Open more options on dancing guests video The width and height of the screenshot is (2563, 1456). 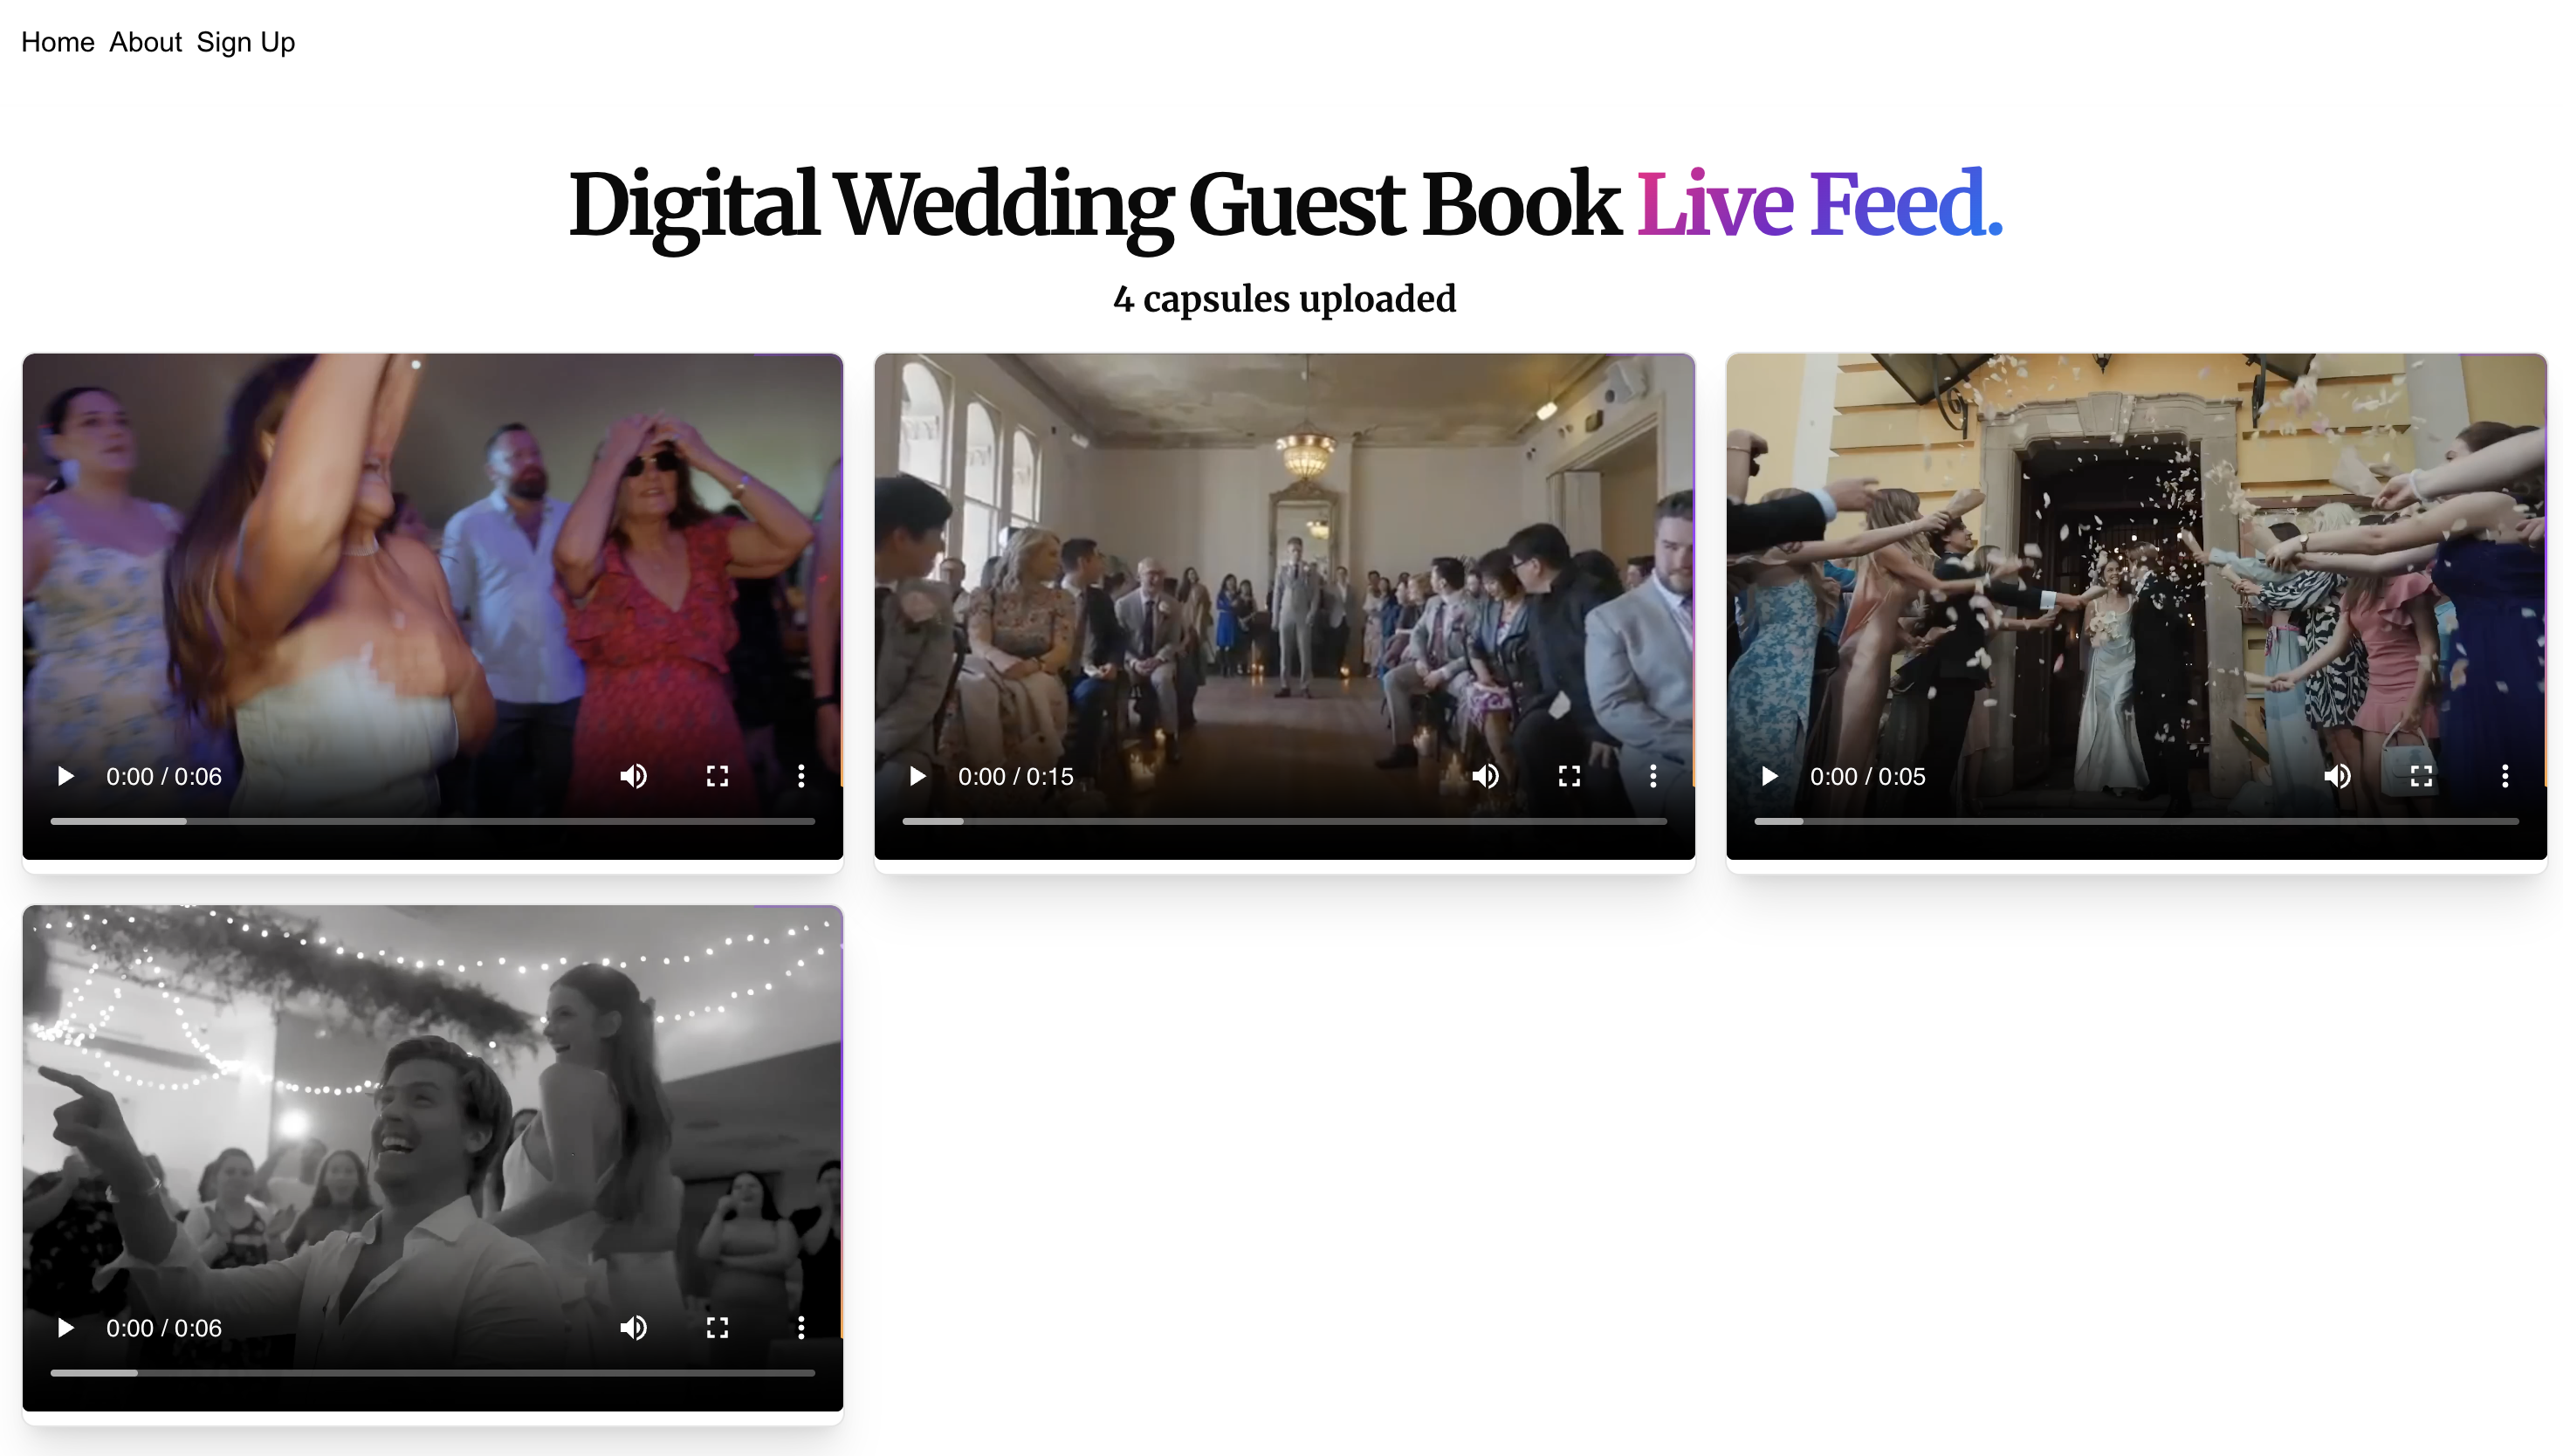pos(801,776)
